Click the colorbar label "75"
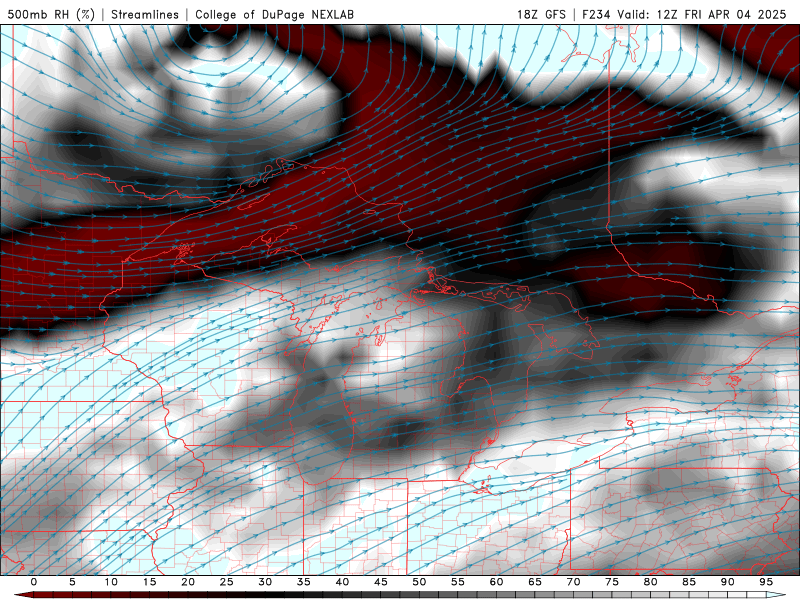This screenshot has width=800, height=600. pyautogui.click(x=612, y=582)
